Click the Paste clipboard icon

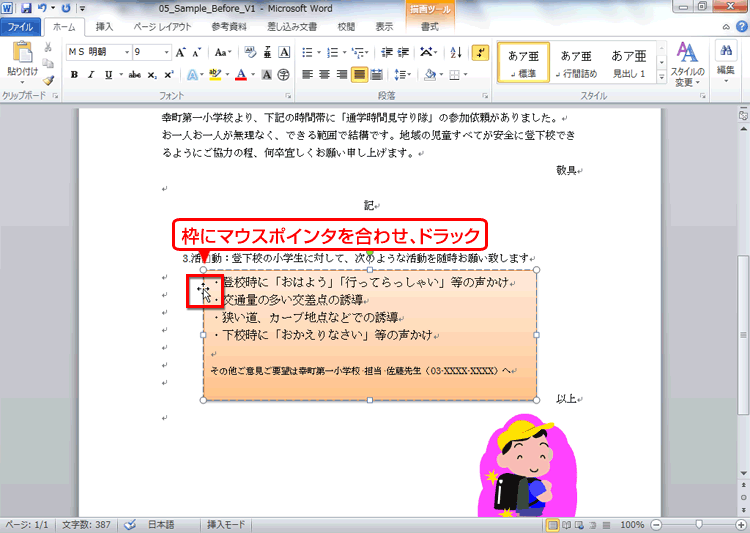pyautogui.click(x=22, y=53)
